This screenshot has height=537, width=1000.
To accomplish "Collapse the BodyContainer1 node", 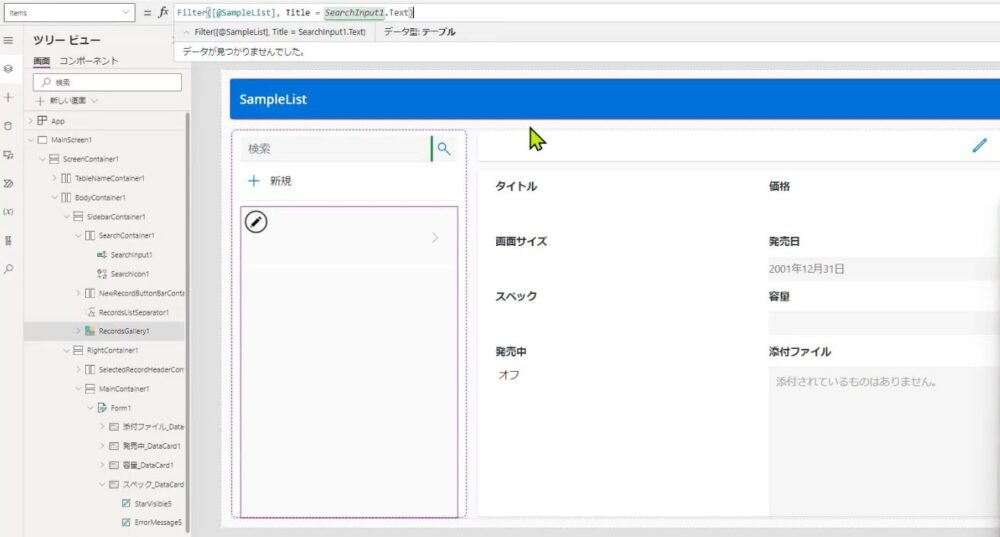I will 54,197.
